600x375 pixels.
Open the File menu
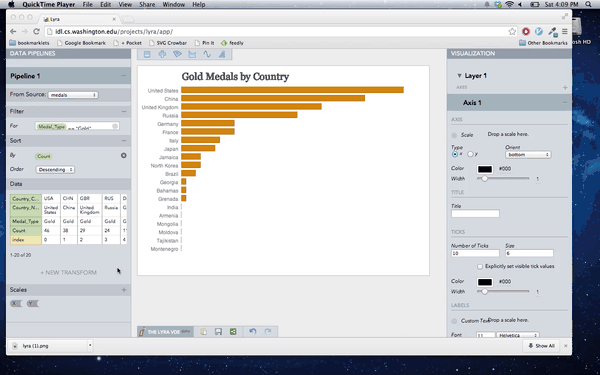[x=88, y=5]
